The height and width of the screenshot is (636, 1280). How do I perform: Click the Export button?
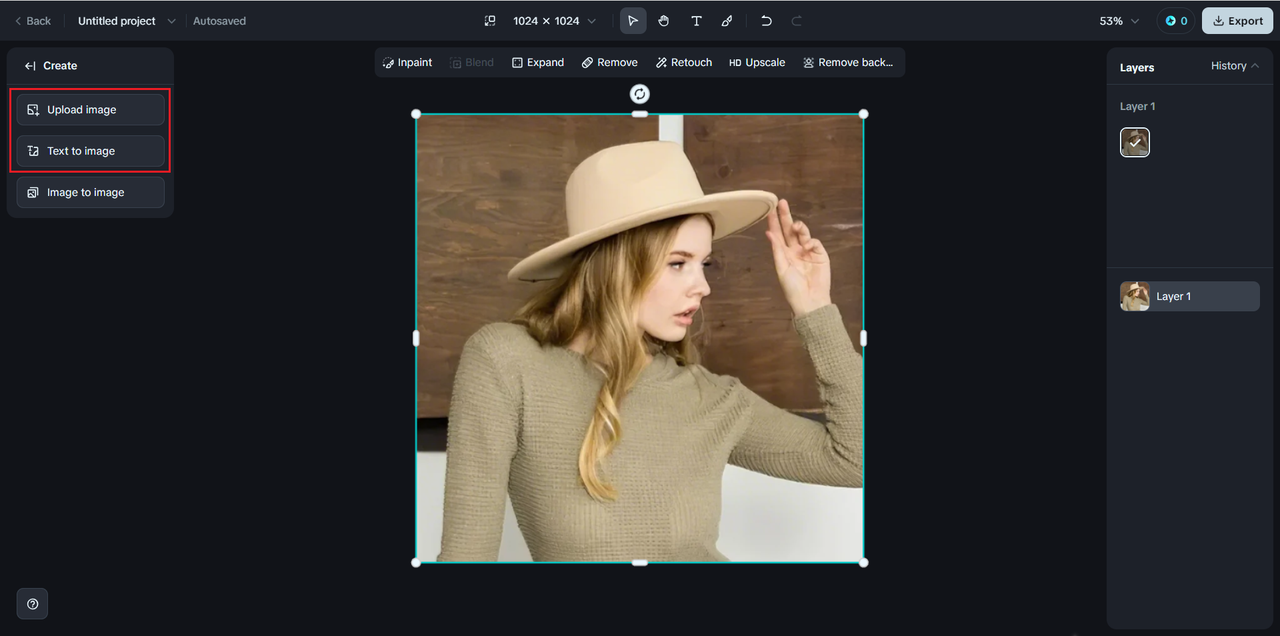[x=1237, y=21]
